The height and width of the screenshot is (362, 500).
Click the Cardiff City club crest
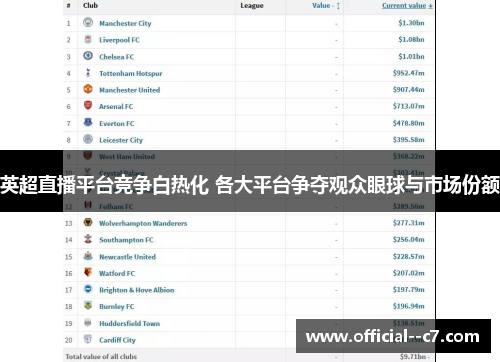88,339
